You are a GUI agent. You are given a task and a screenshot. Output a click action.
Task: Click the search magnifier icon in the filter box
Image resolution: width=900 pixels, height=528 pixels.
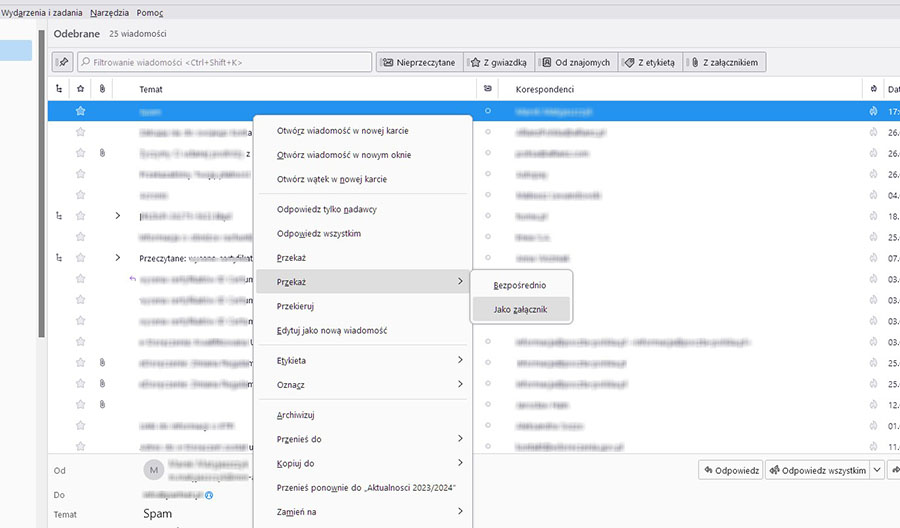[85, 62]
